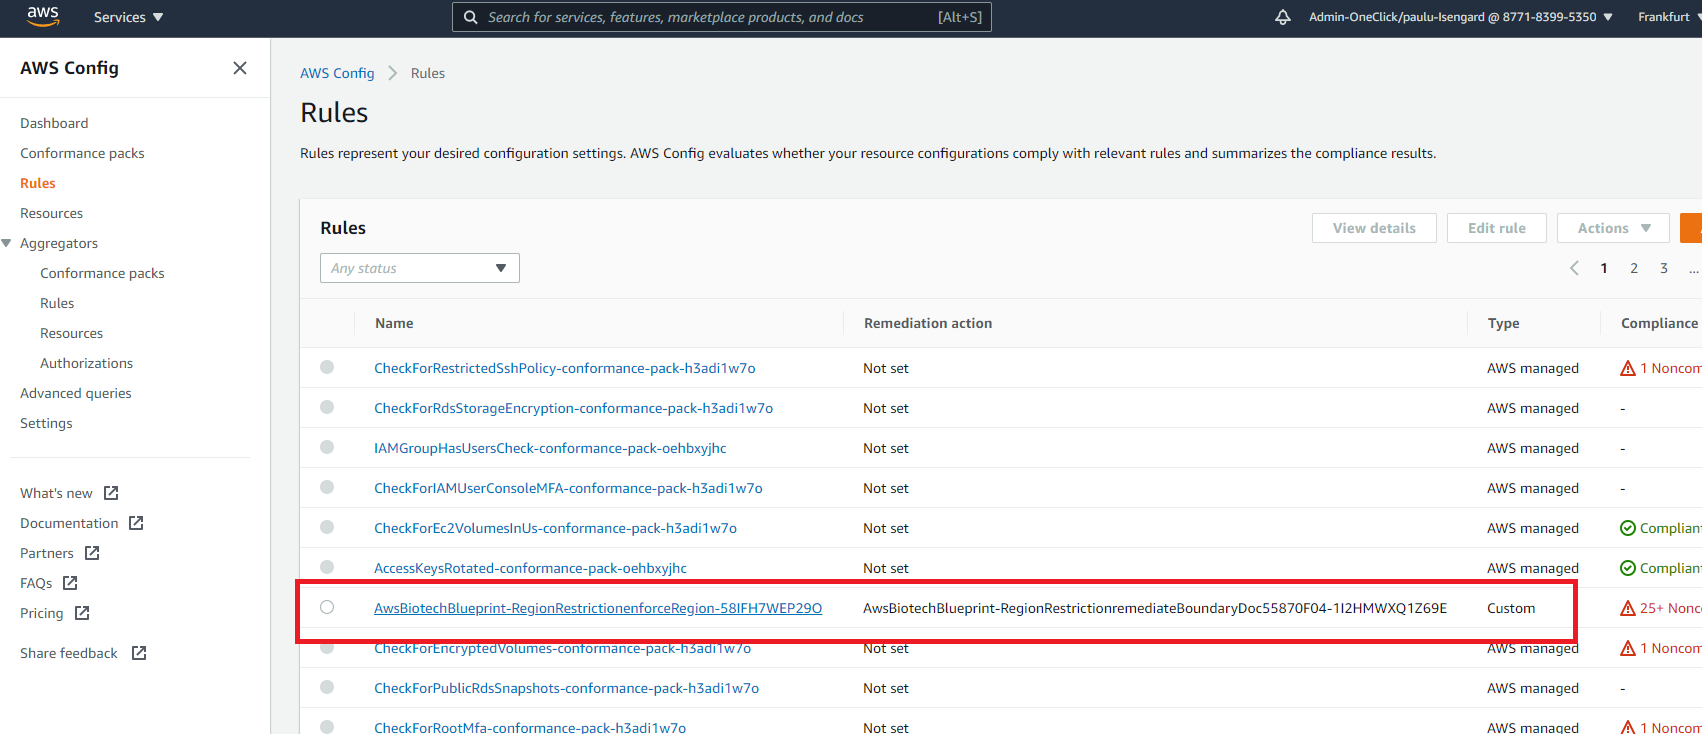Open the AWS Config breadcrumb link
This screenshot has width=1702, height=734.
[x=337, y=73]
